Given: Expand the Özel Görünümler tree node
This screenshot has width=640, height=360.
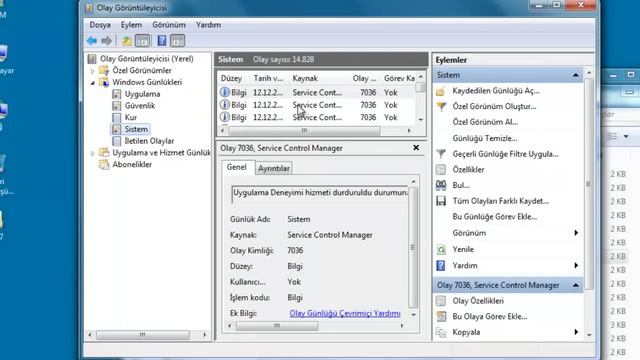Looking at the screenshot, I should pyautogui.click(x=93, y=71).
